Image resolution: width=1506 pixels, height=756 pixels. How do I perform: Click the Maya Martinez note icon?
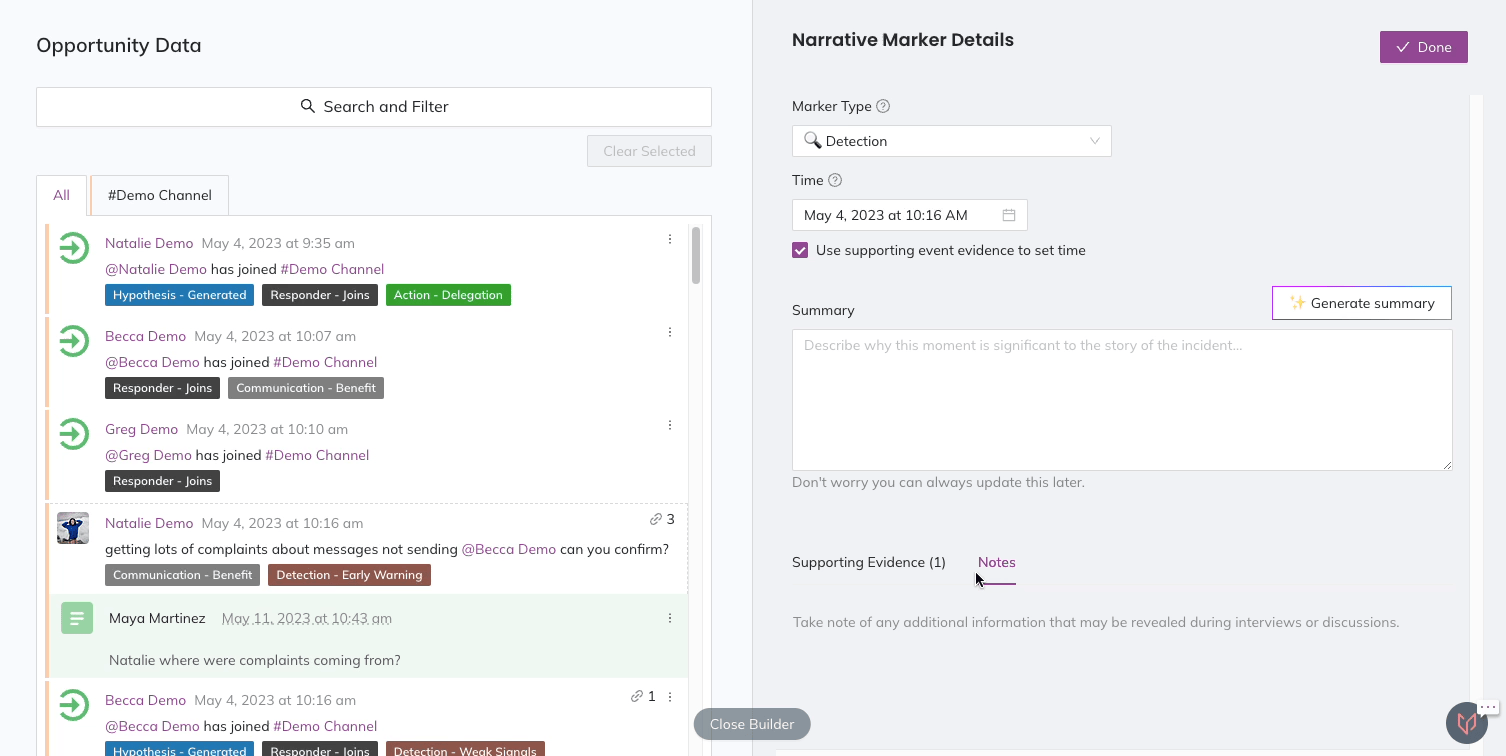tap(77, 618)
